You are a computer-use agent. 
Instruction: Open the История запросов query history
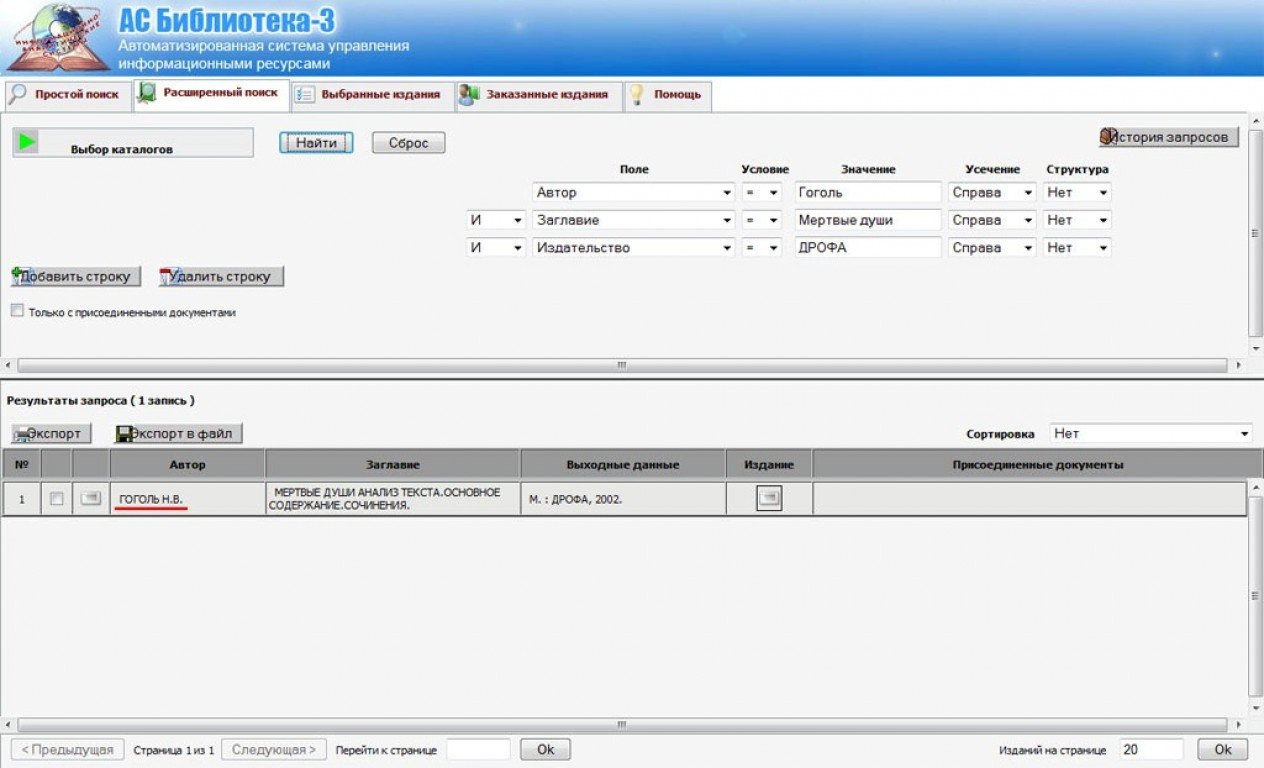tap(1168, 137)
